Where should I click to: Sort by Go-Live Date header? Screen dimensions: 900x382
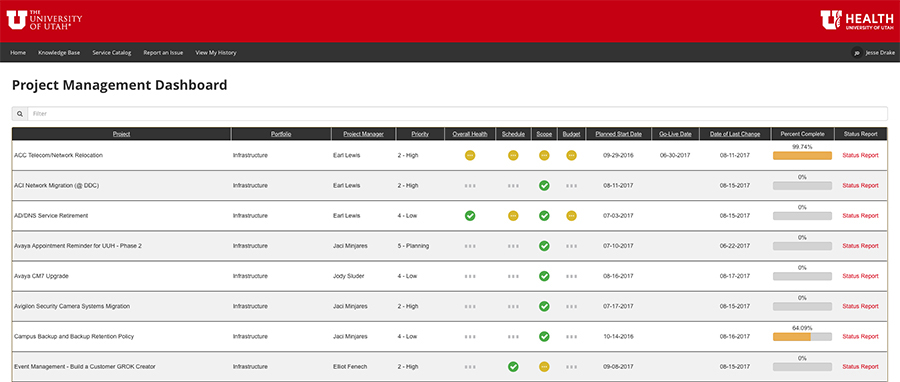[676, 134]
